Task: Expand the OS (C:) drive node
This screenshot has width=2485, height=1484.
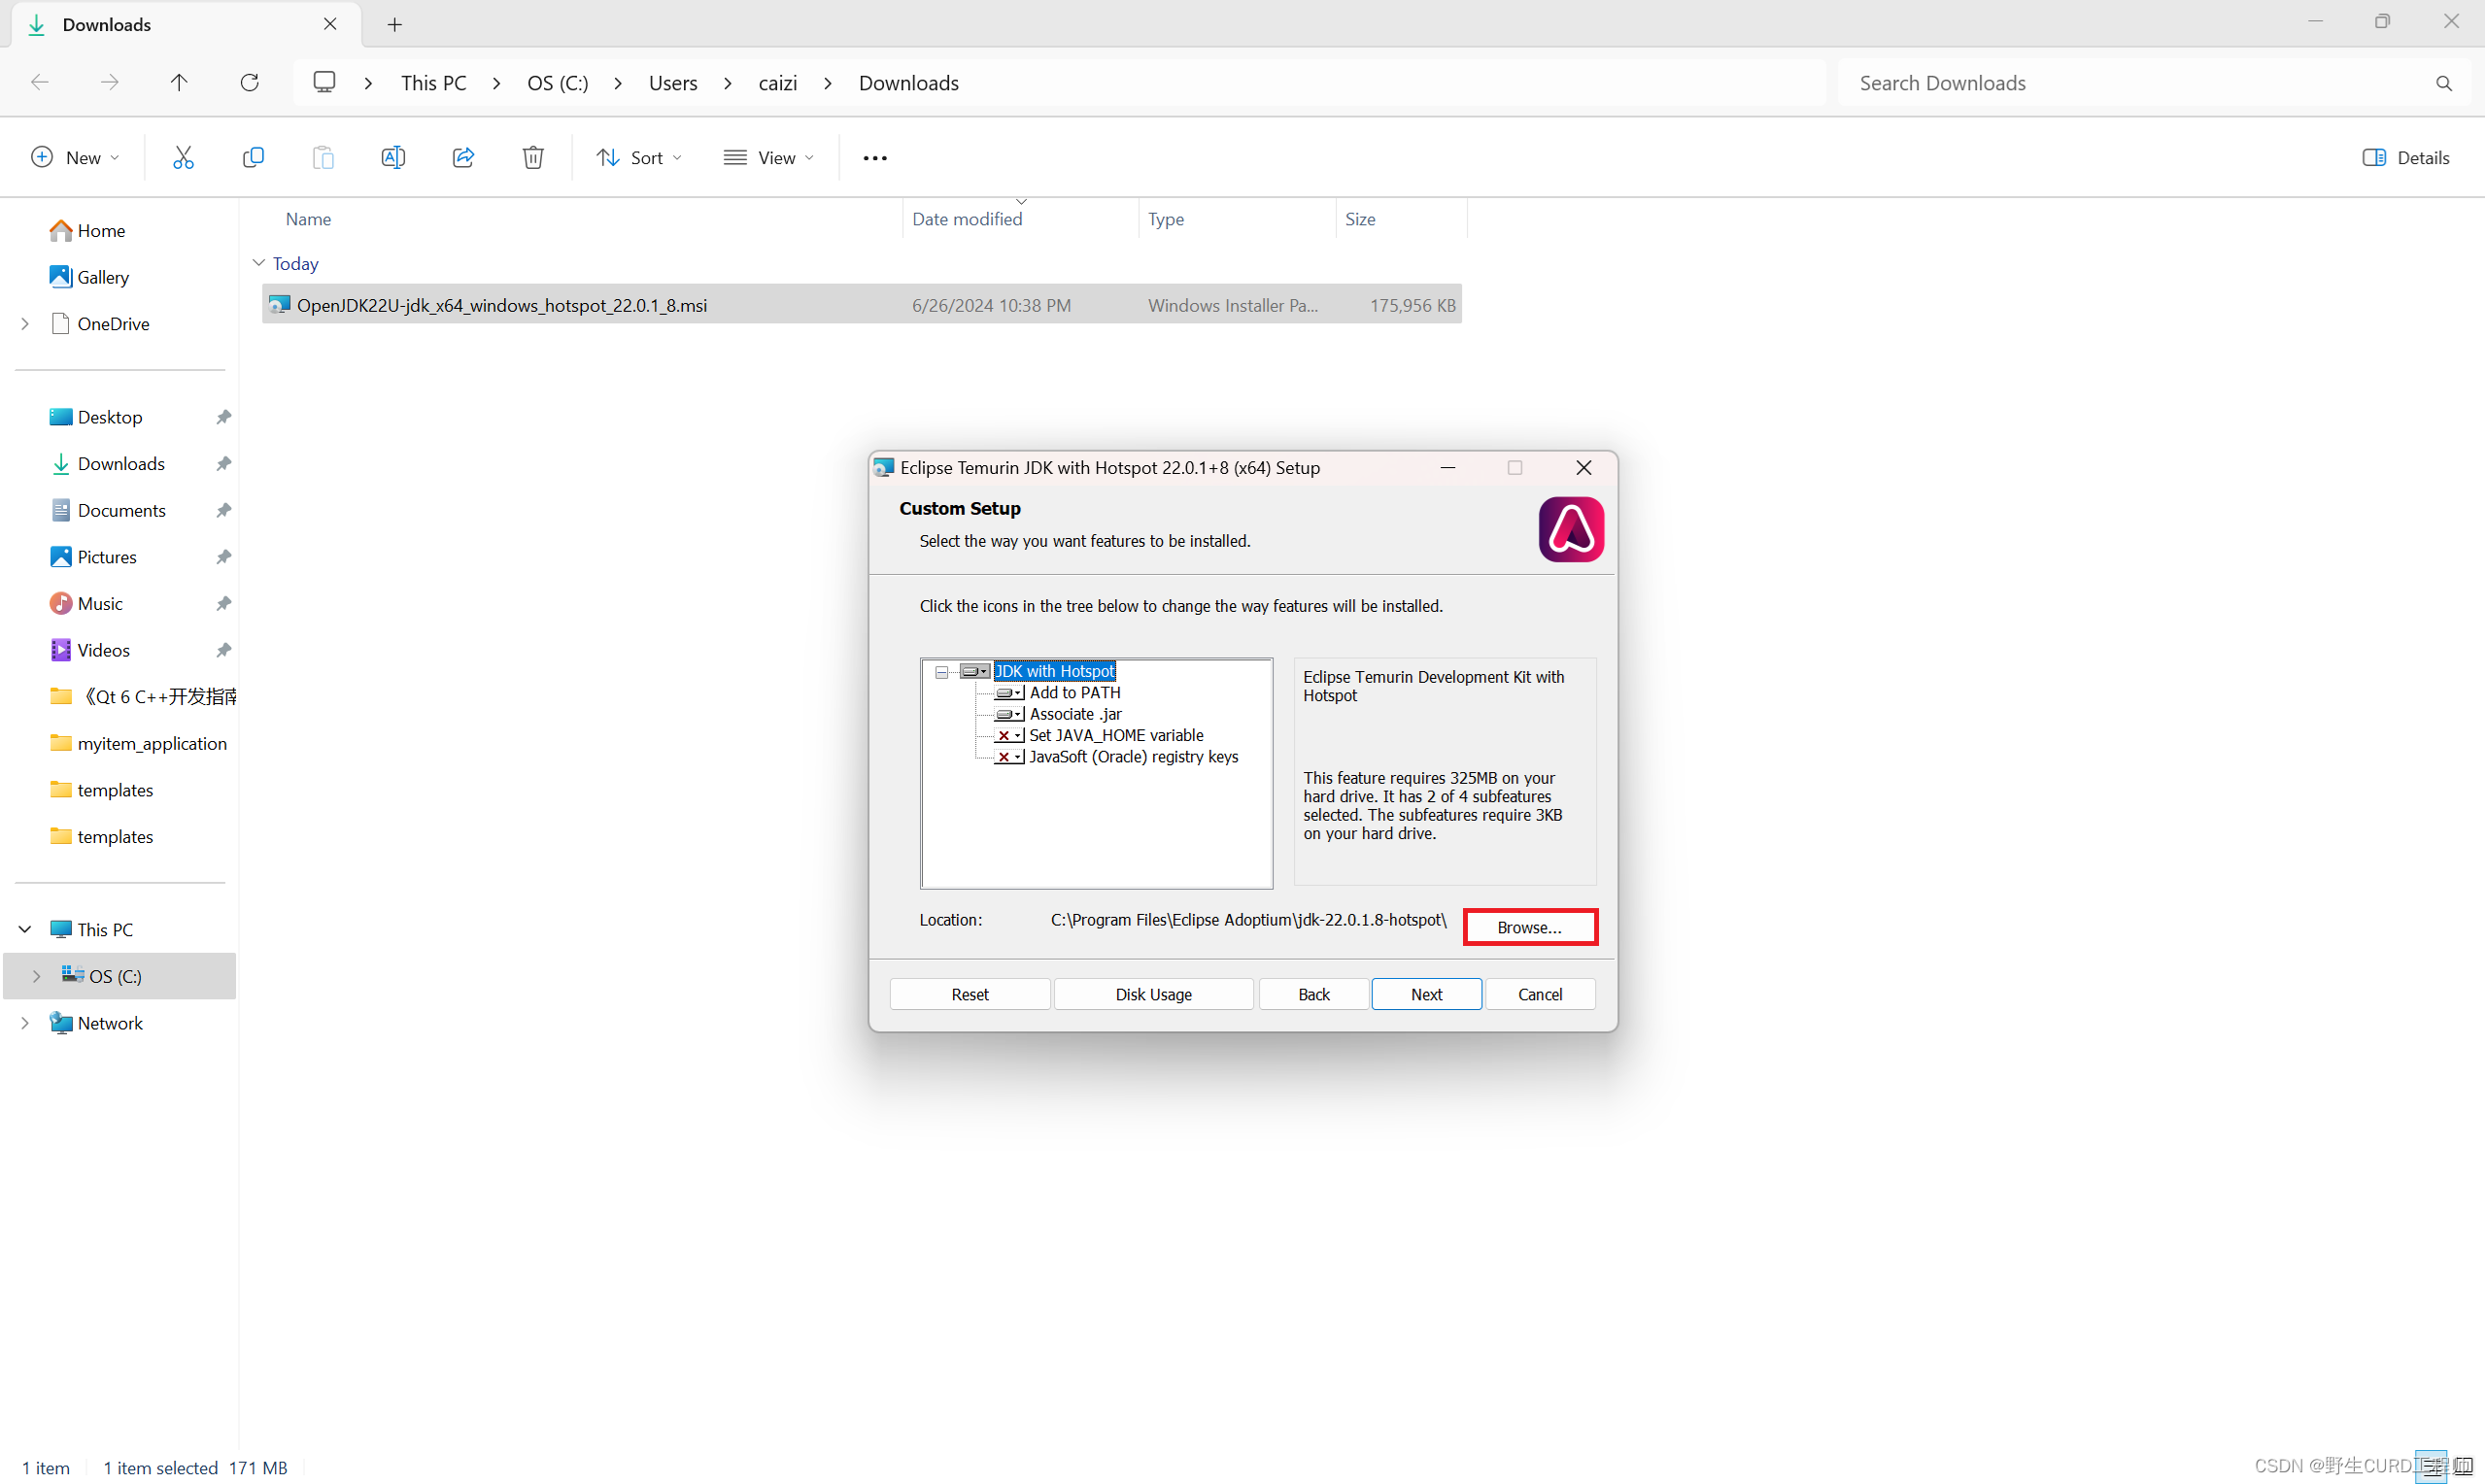Action: pyautogui.click(x=37, y=976)
